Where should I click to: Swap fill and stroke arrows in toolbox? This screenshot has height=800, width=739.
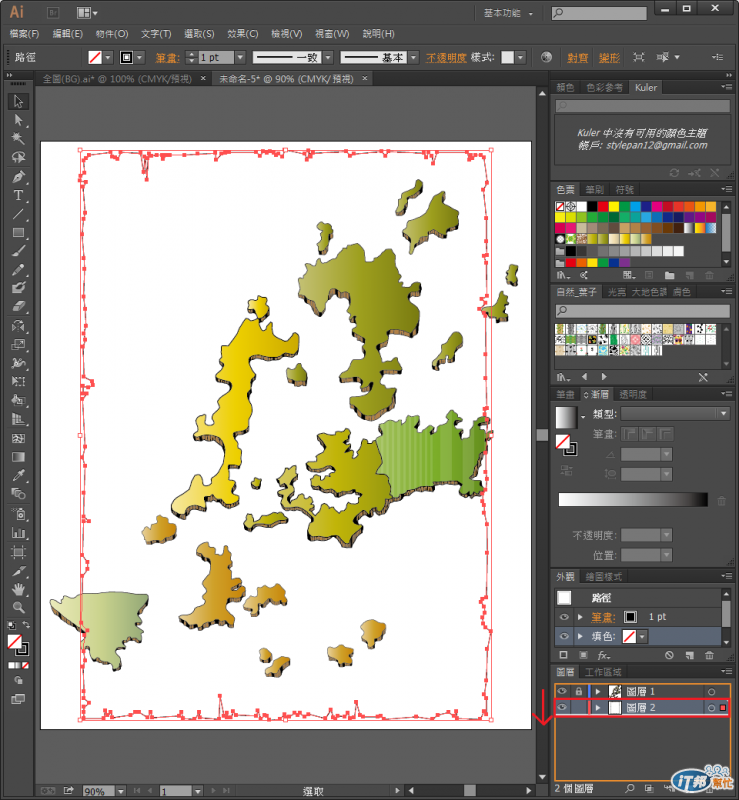(26, 625)
